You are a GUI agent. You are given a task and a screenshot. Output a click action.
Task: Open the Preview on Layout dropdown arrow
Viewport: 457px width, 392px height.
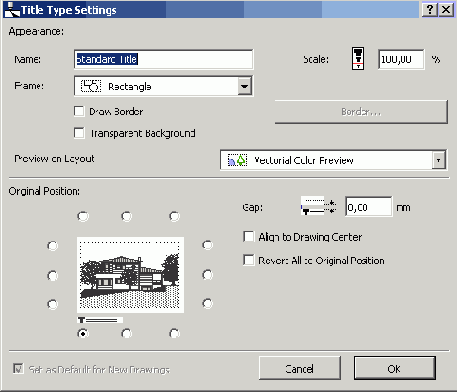439,160
